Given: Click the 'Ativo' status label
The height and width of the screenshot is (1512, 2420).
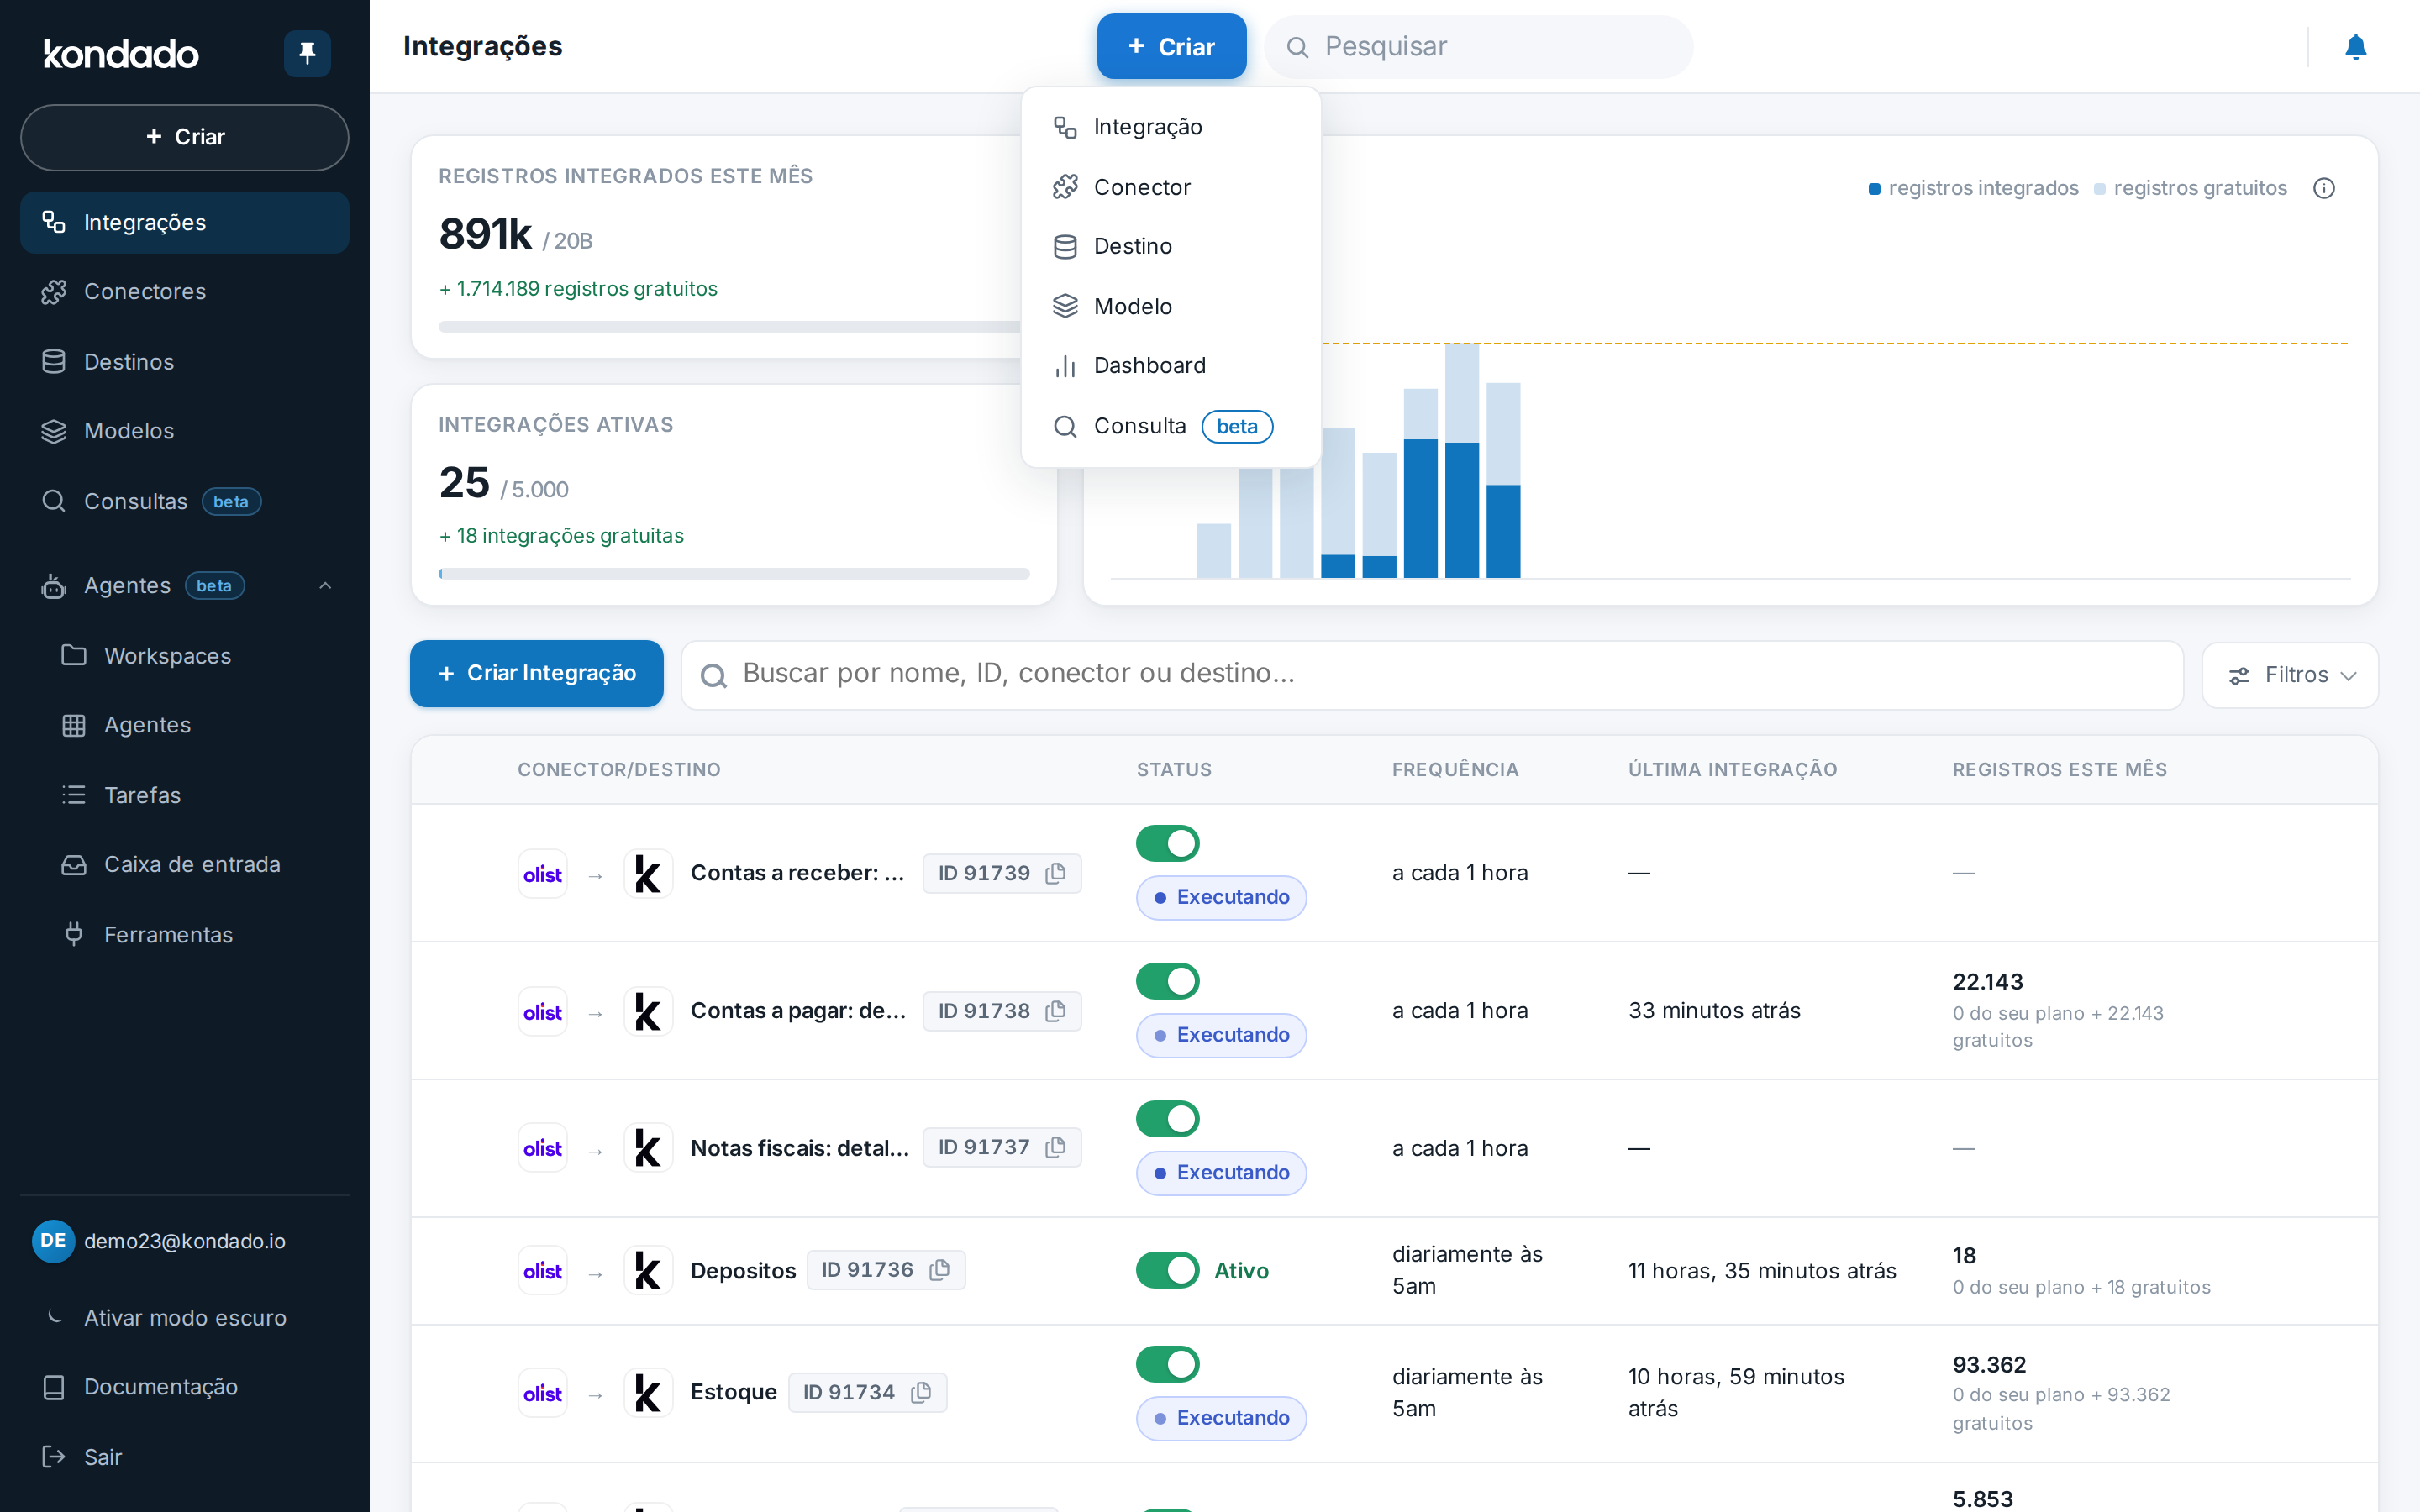Looking at the screenshot, I should 1241,1271.
